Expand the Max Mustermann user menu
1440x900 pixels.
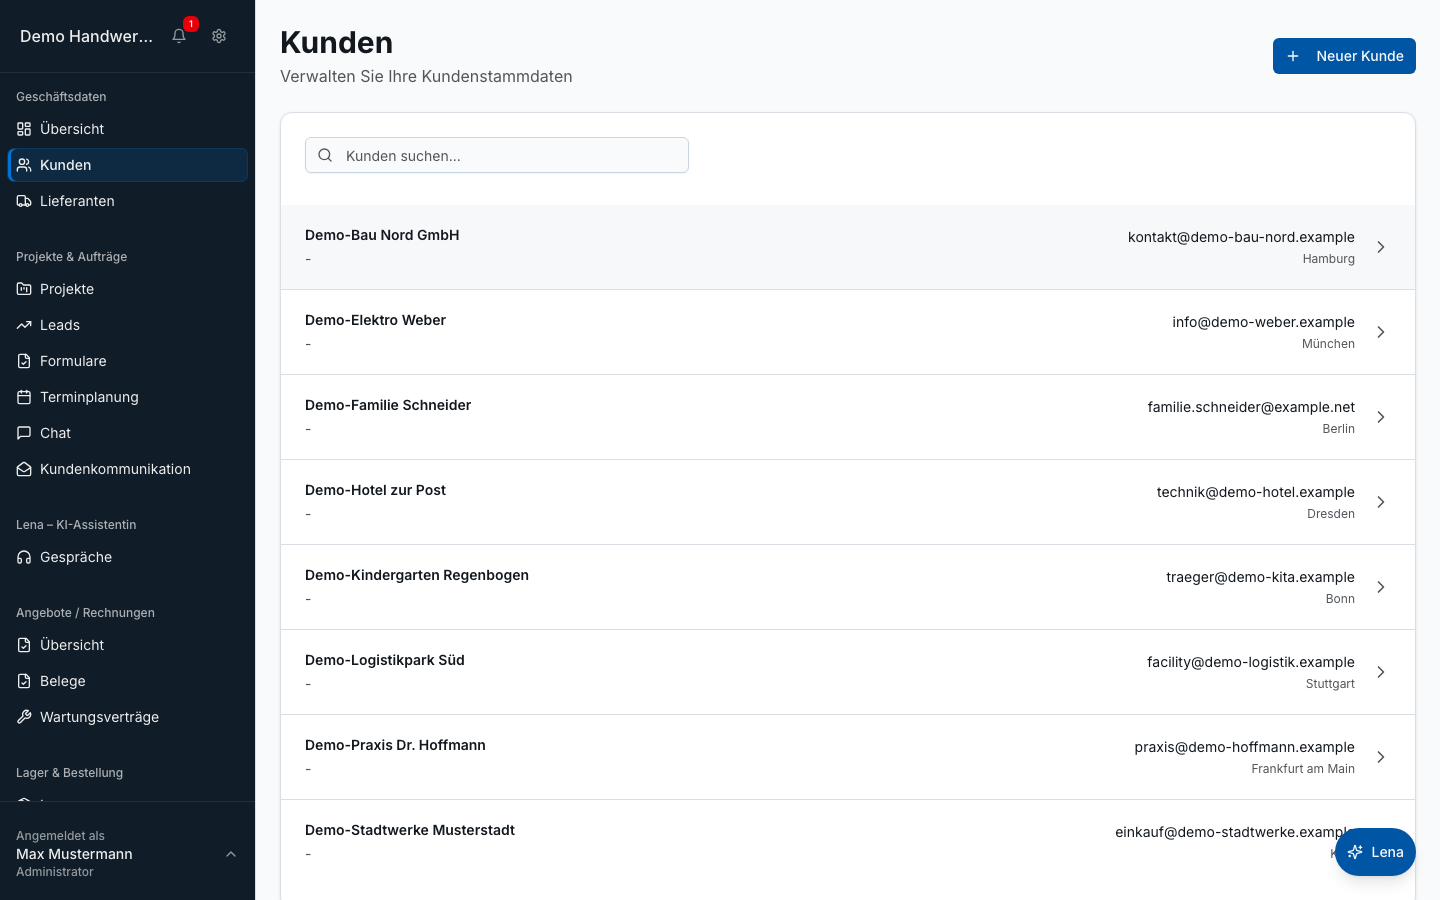click(127, 853)
